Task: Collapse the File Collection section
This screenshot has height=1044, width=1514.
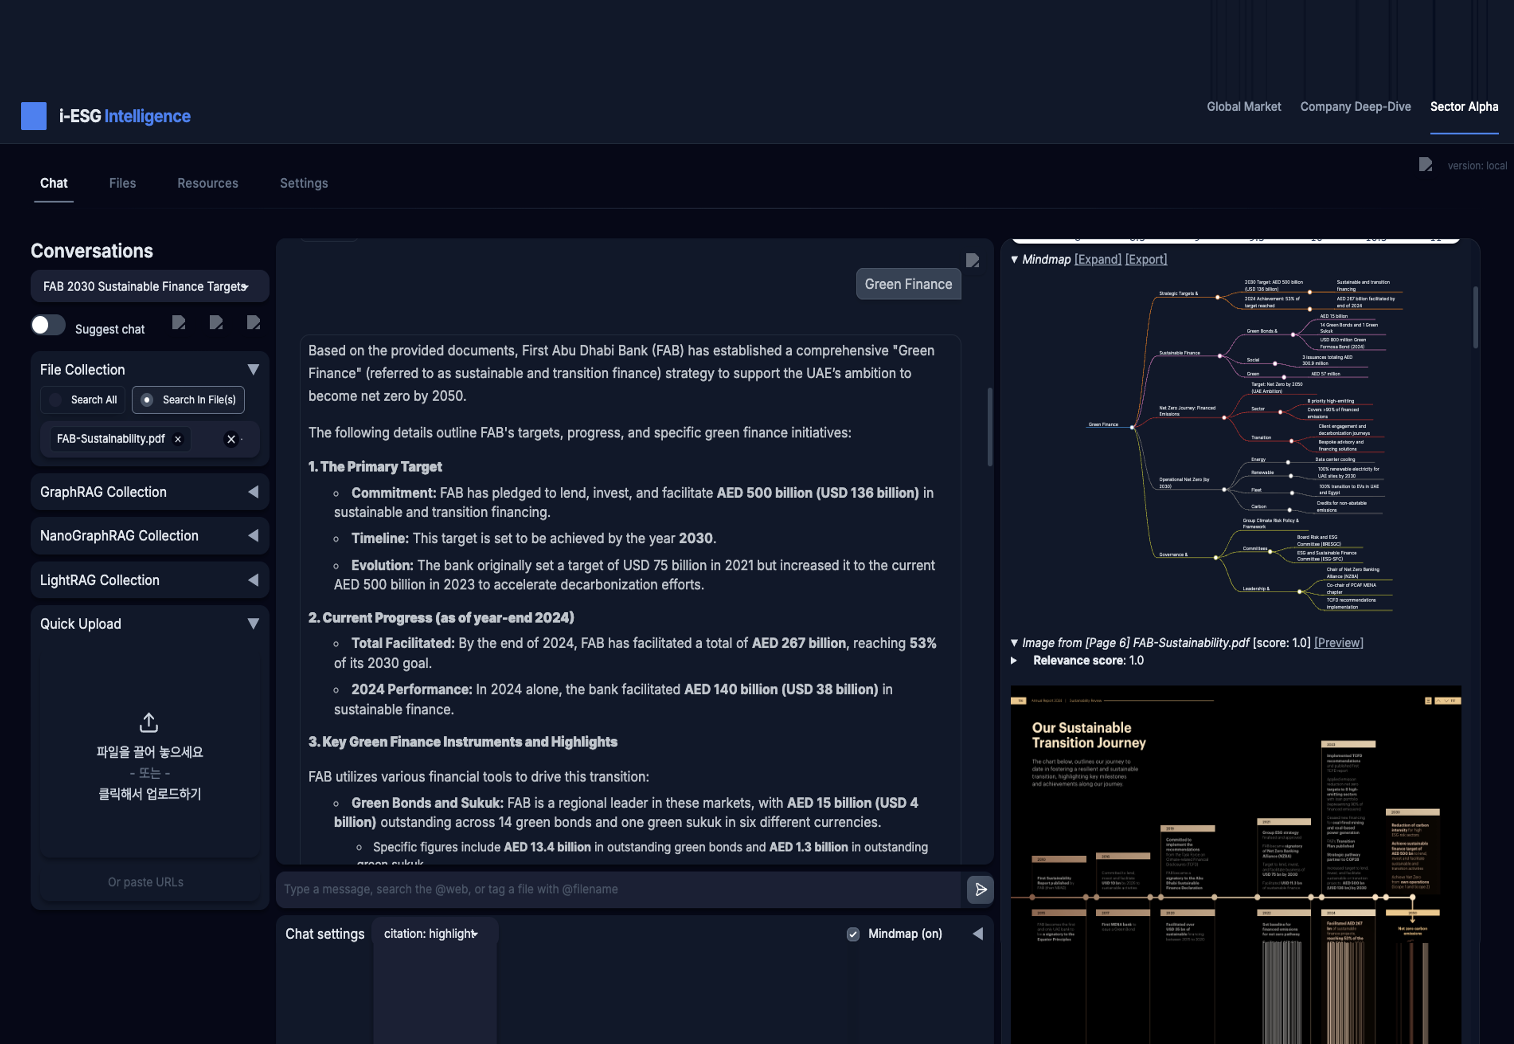Action: click(253, 370)
